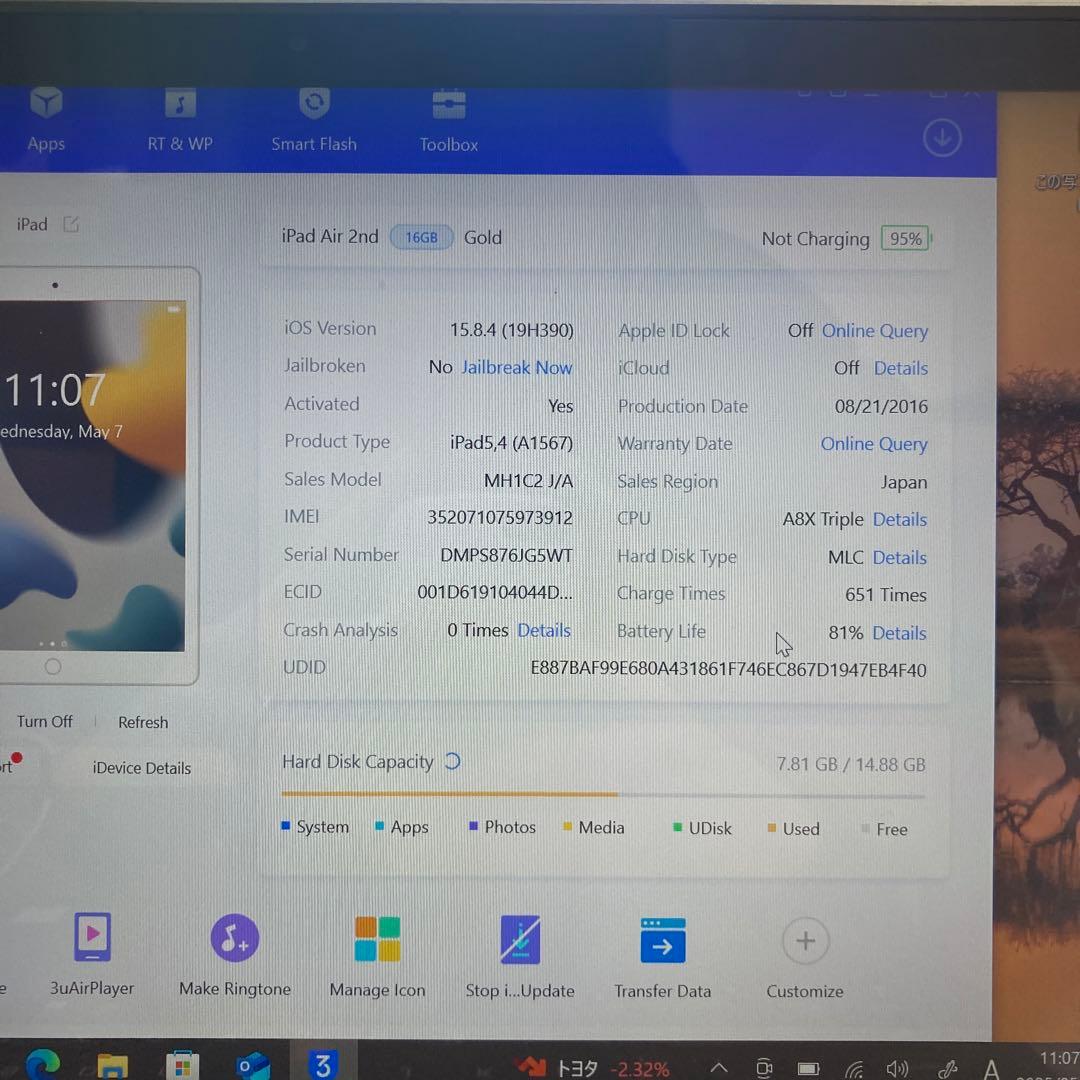
Task: Open Transfer Data tool
Action: [663, 958]
